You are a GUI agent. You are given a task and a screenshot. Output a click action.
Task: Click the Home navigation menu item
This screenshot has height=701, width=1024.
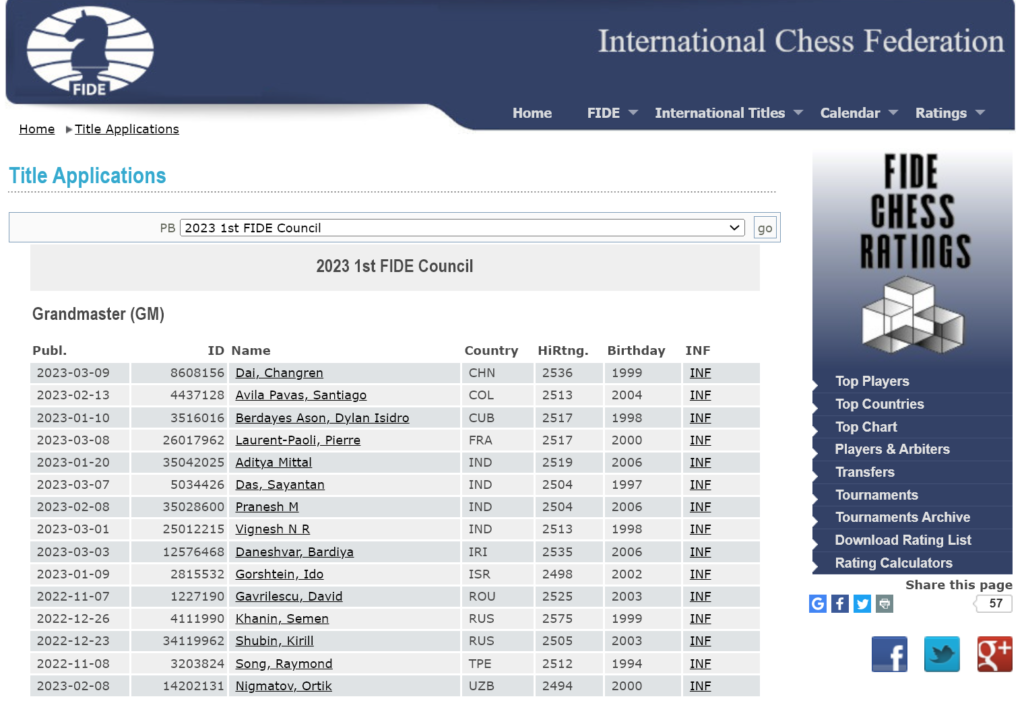532,113
